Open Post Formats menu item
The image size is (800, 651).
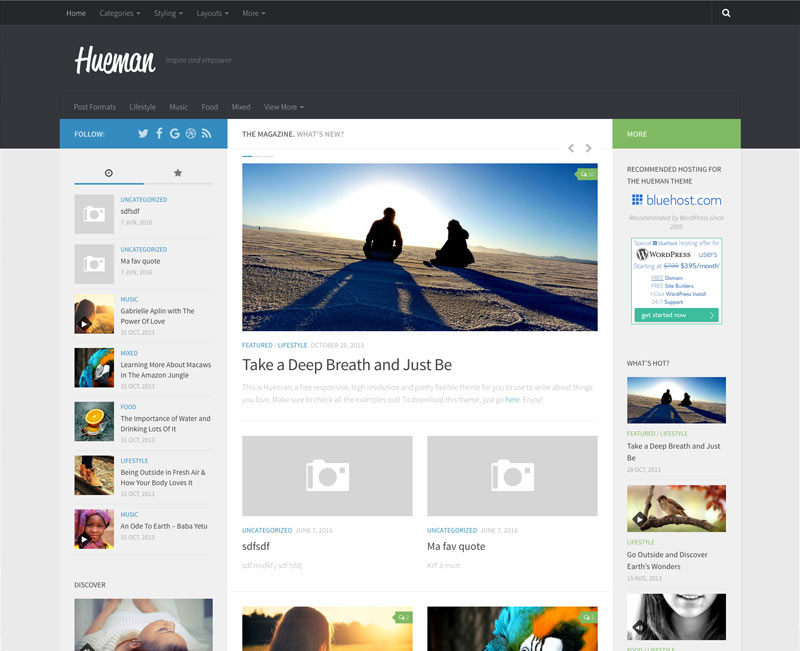95,107
